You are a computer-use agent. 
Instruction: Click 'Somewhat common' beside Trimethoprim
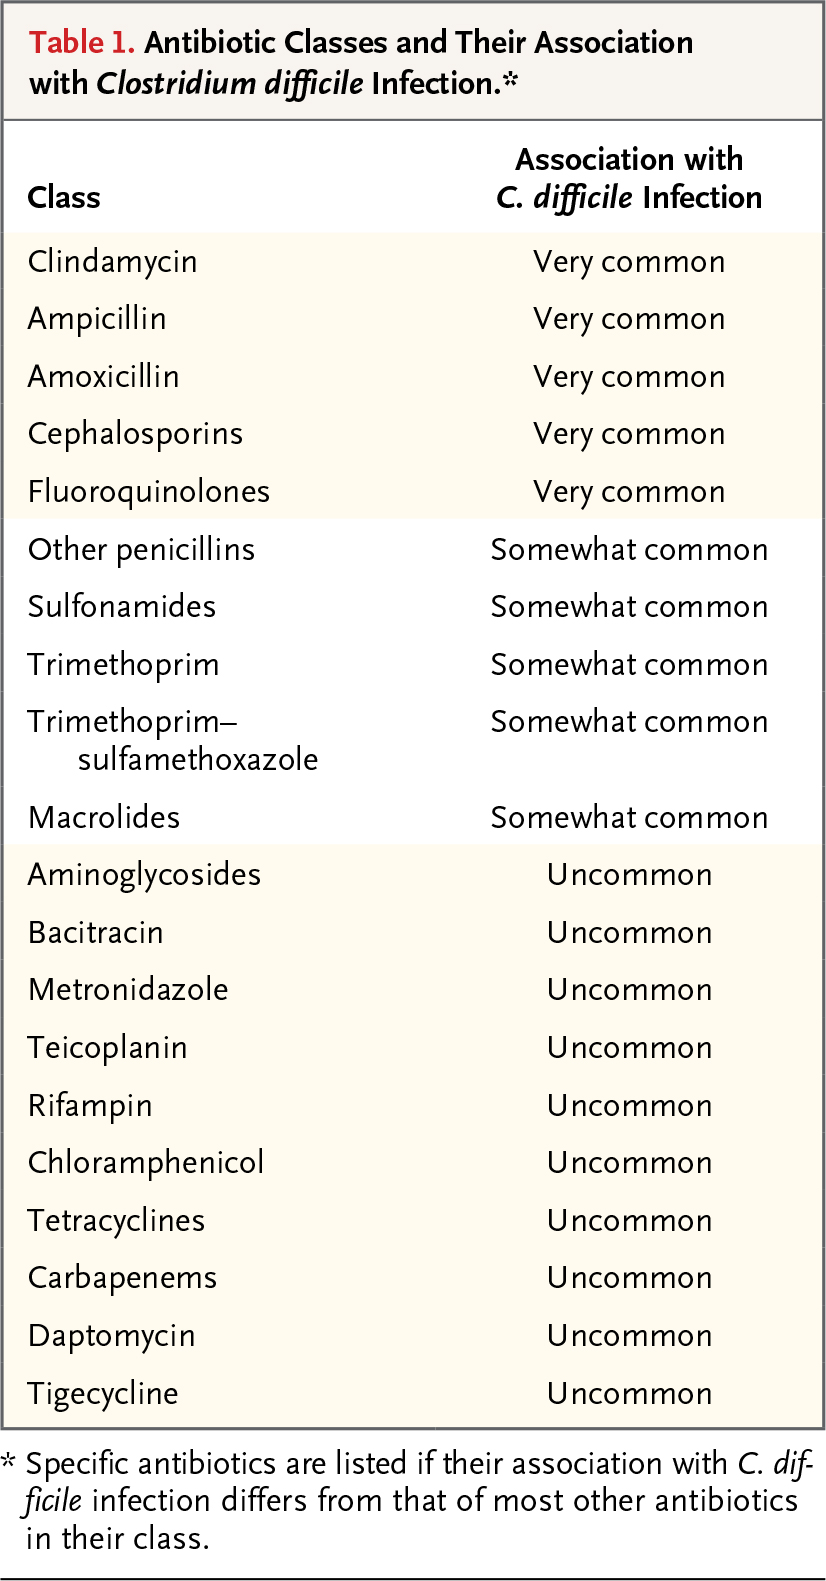[x=629, y=665]
